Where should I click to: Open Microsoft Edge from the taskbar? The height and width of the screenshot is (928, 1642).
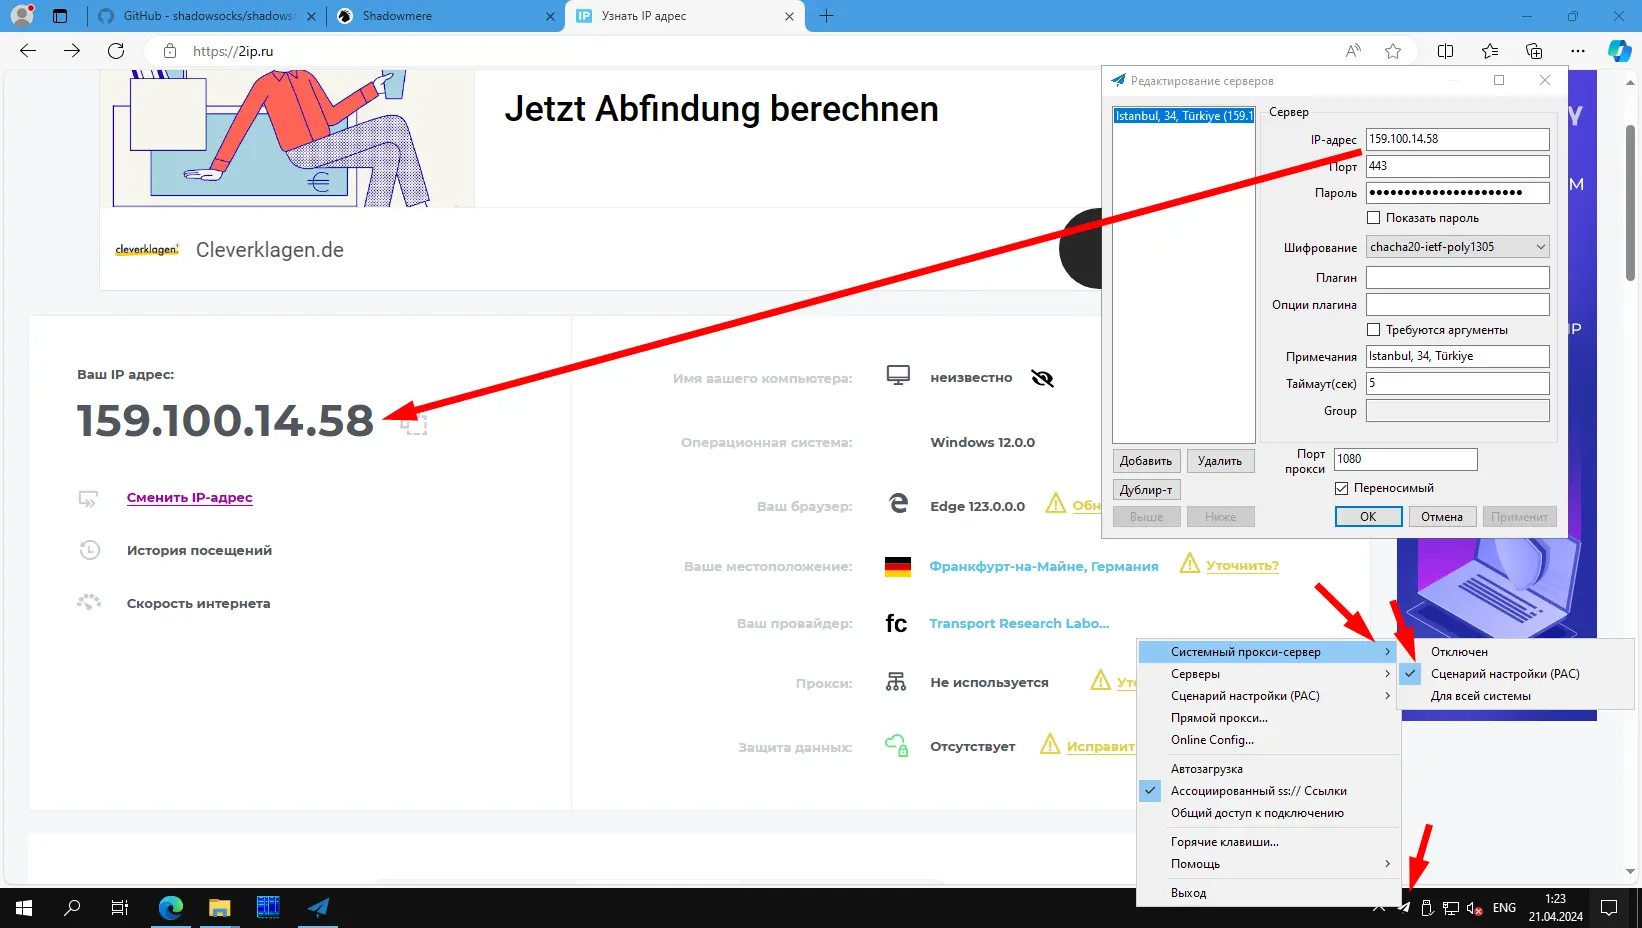[x=171, y=908]
